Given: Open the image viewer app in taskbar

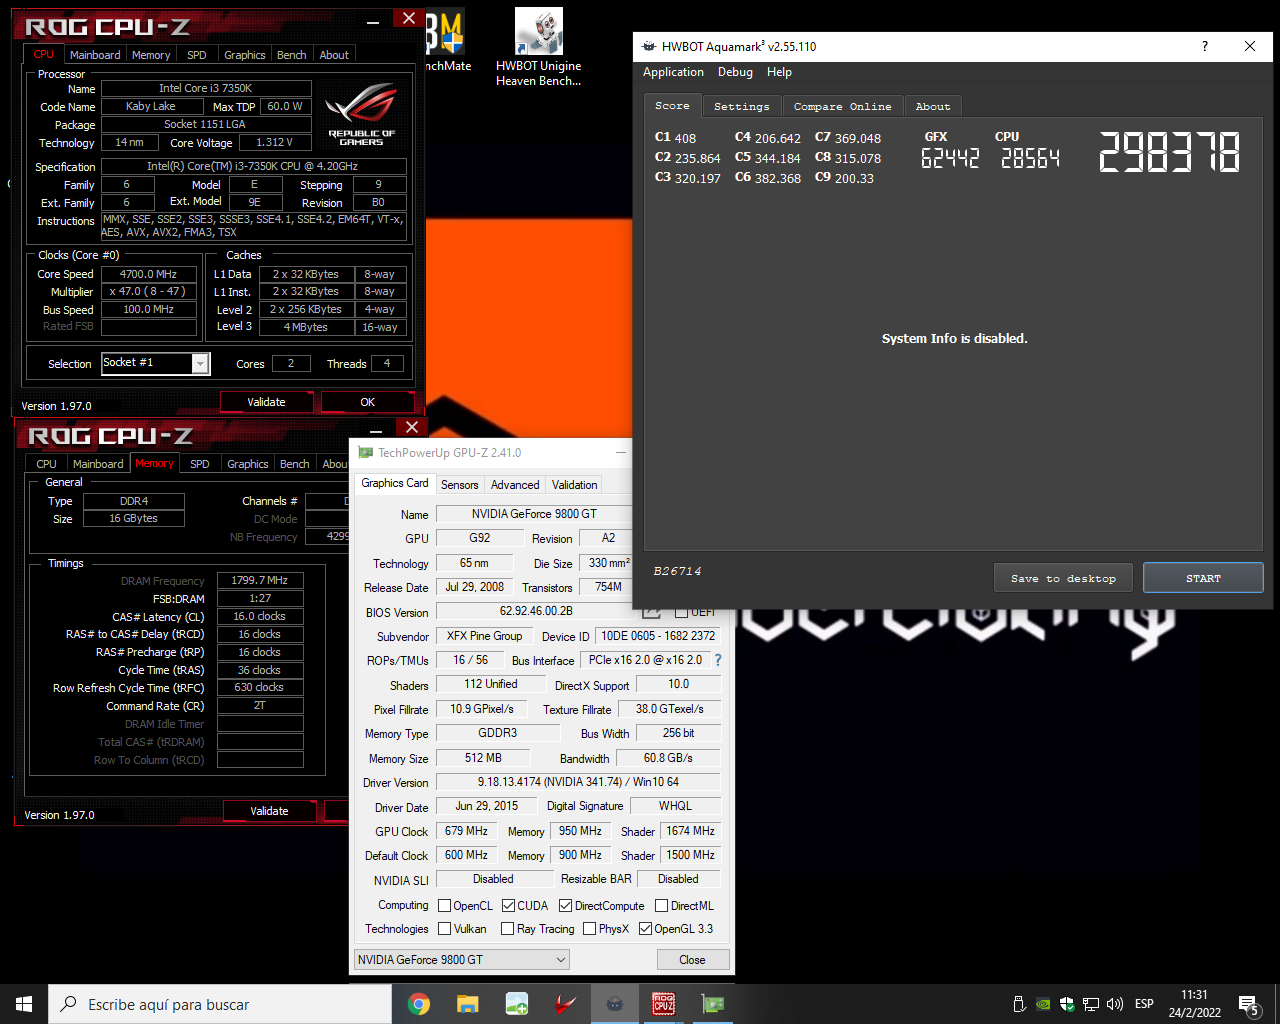Looking at the screenshot, I should click(517, 1004).
